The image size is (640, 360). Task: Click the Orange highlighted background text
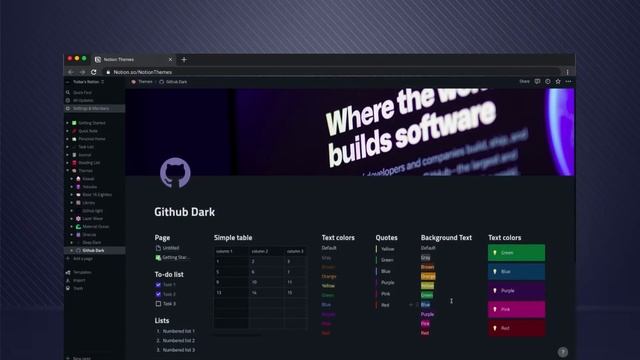point(428,276)
